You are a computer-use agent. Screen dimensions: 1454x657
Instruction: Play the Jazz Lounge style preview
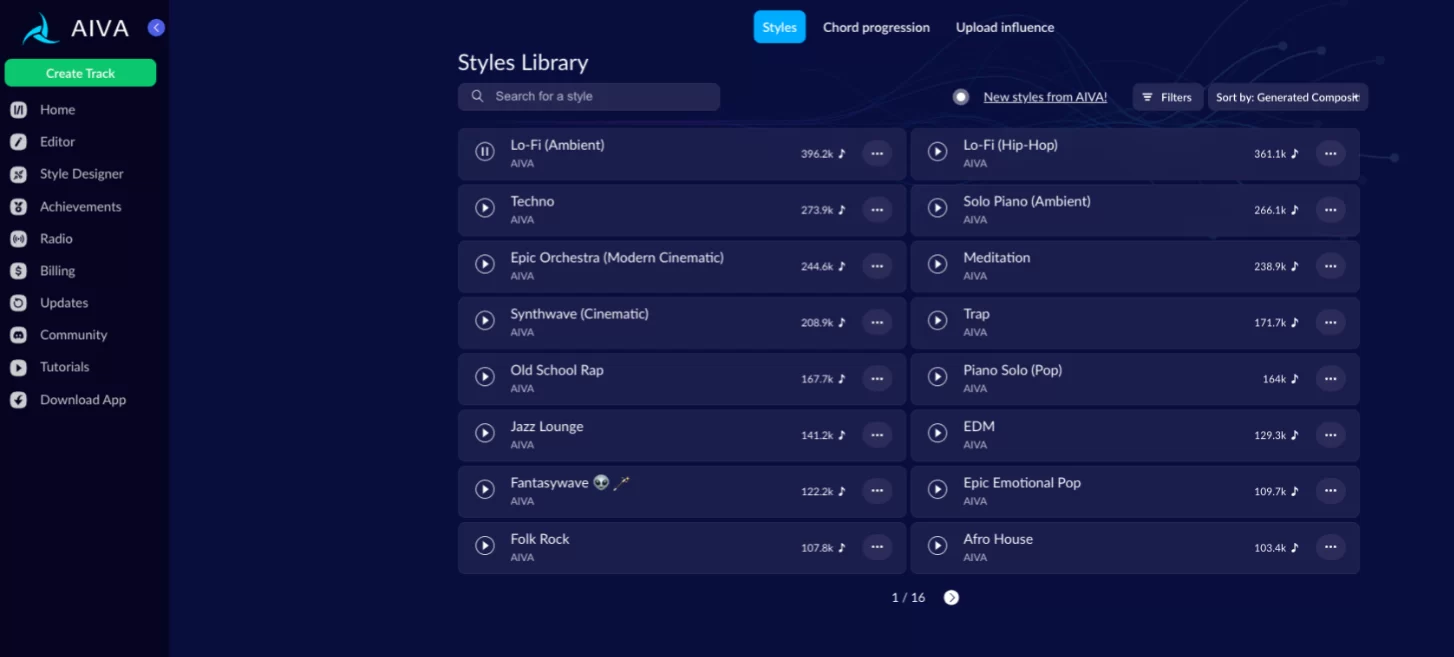pos(485,433)
